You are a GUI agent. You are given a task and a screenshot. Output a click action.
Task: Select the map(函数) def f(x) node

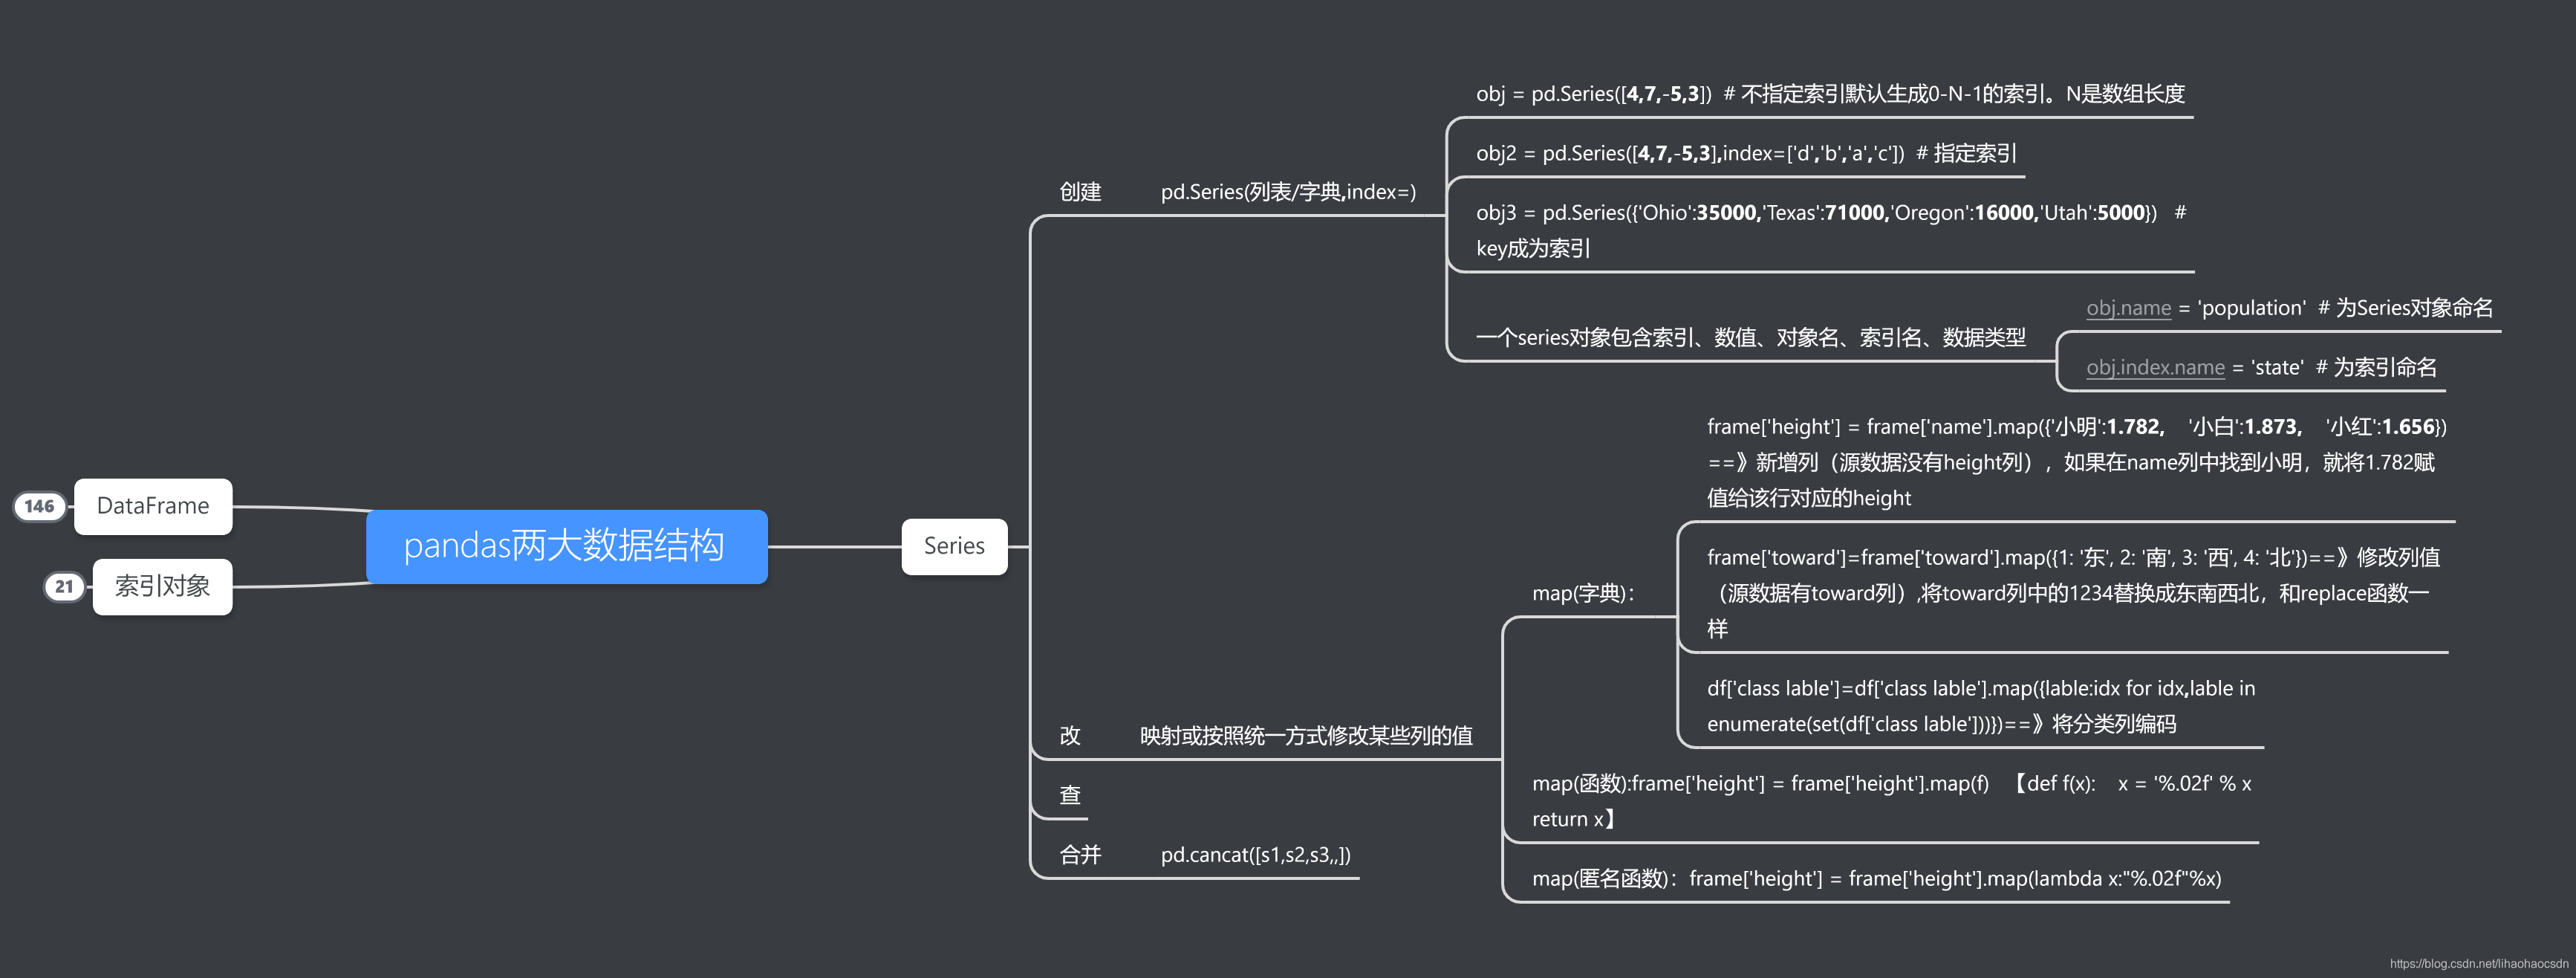tap(1891, 801)
